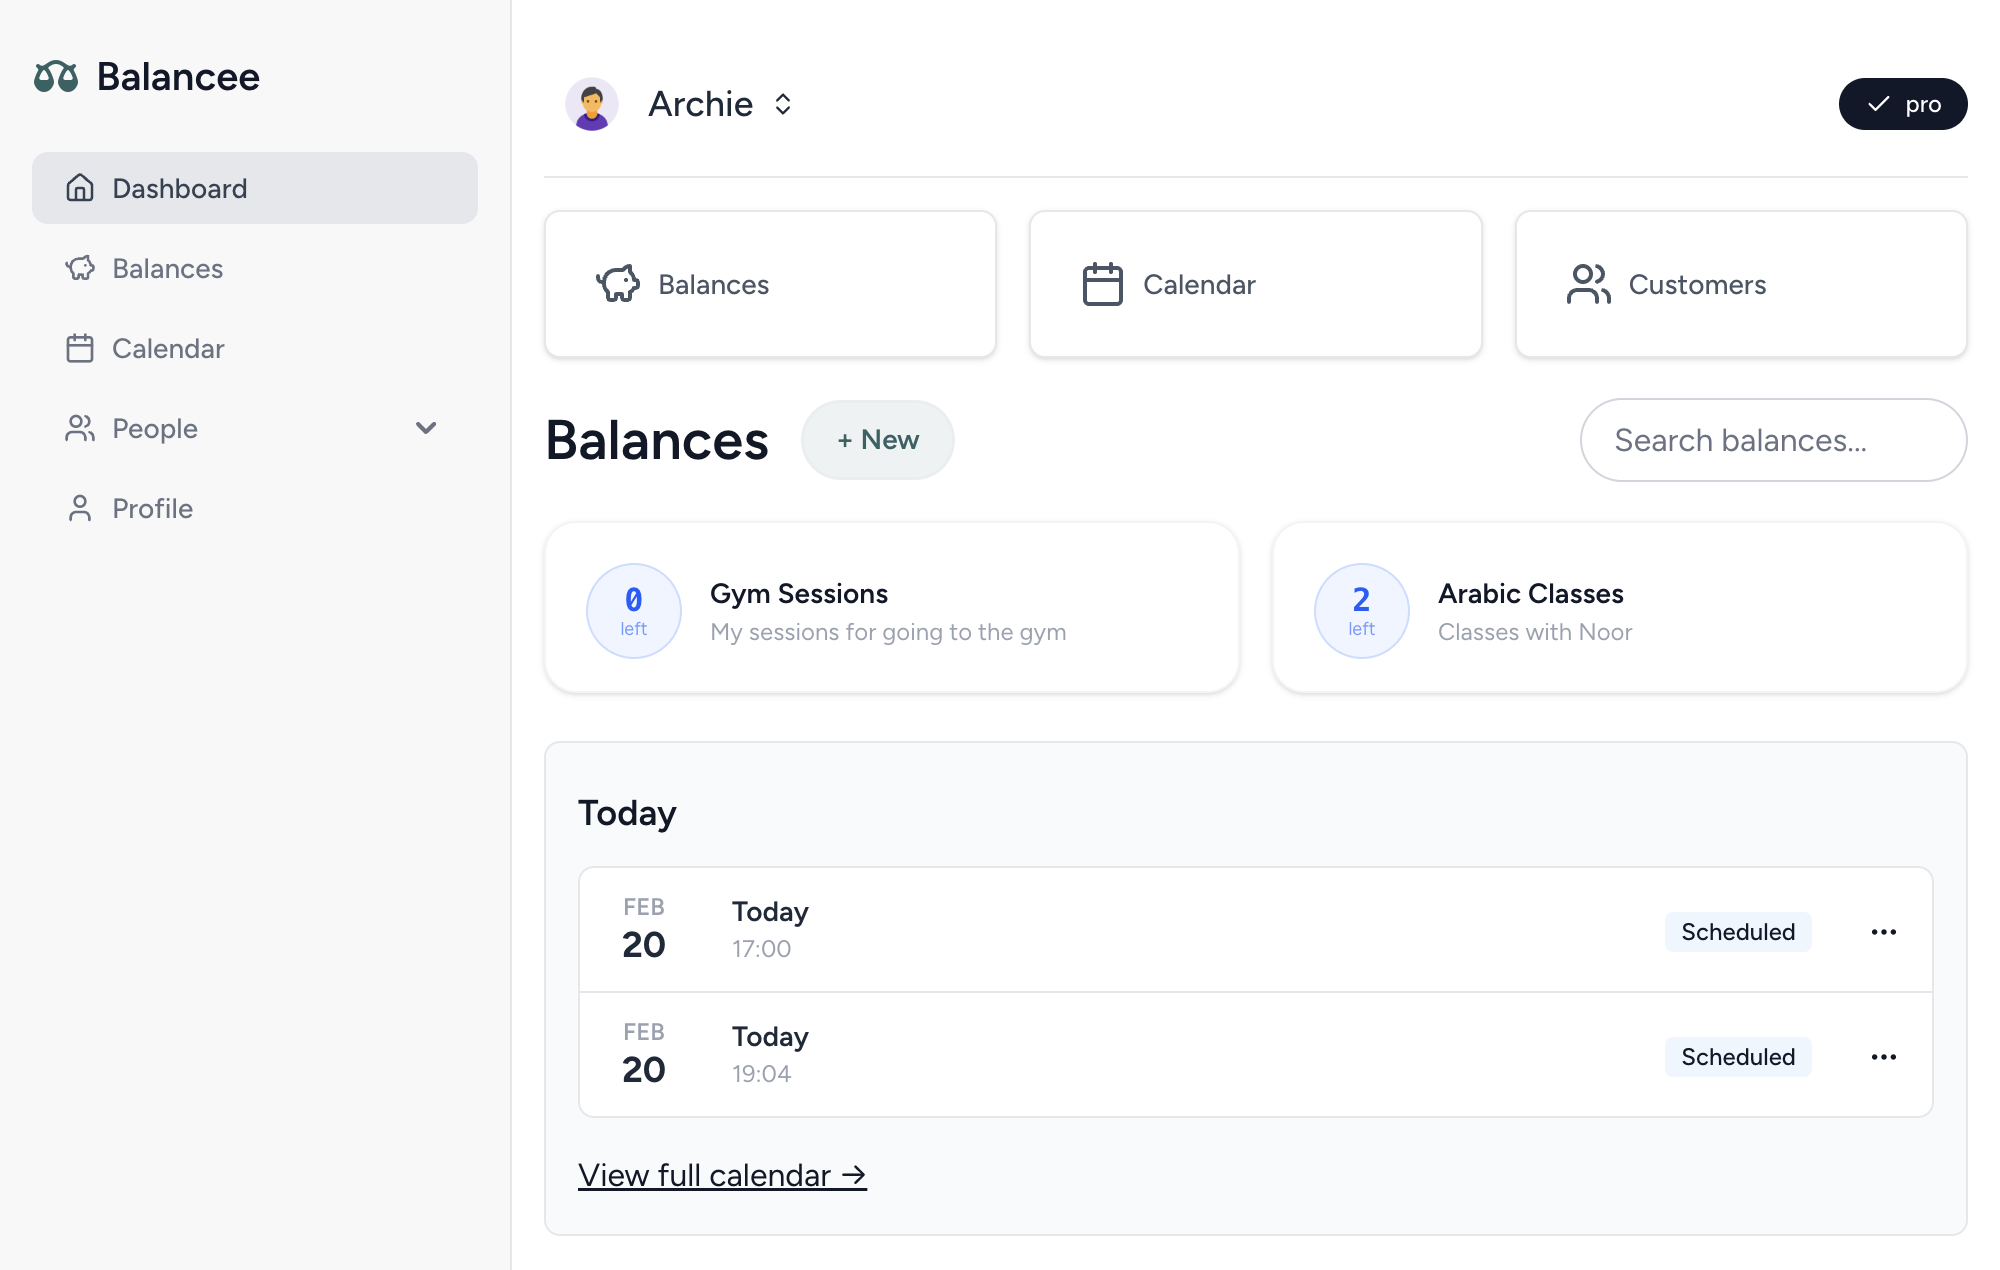Click the 2 left counter on Arabic Classes
This screenshot has width=2000, height=1270.
[1361, 610]
